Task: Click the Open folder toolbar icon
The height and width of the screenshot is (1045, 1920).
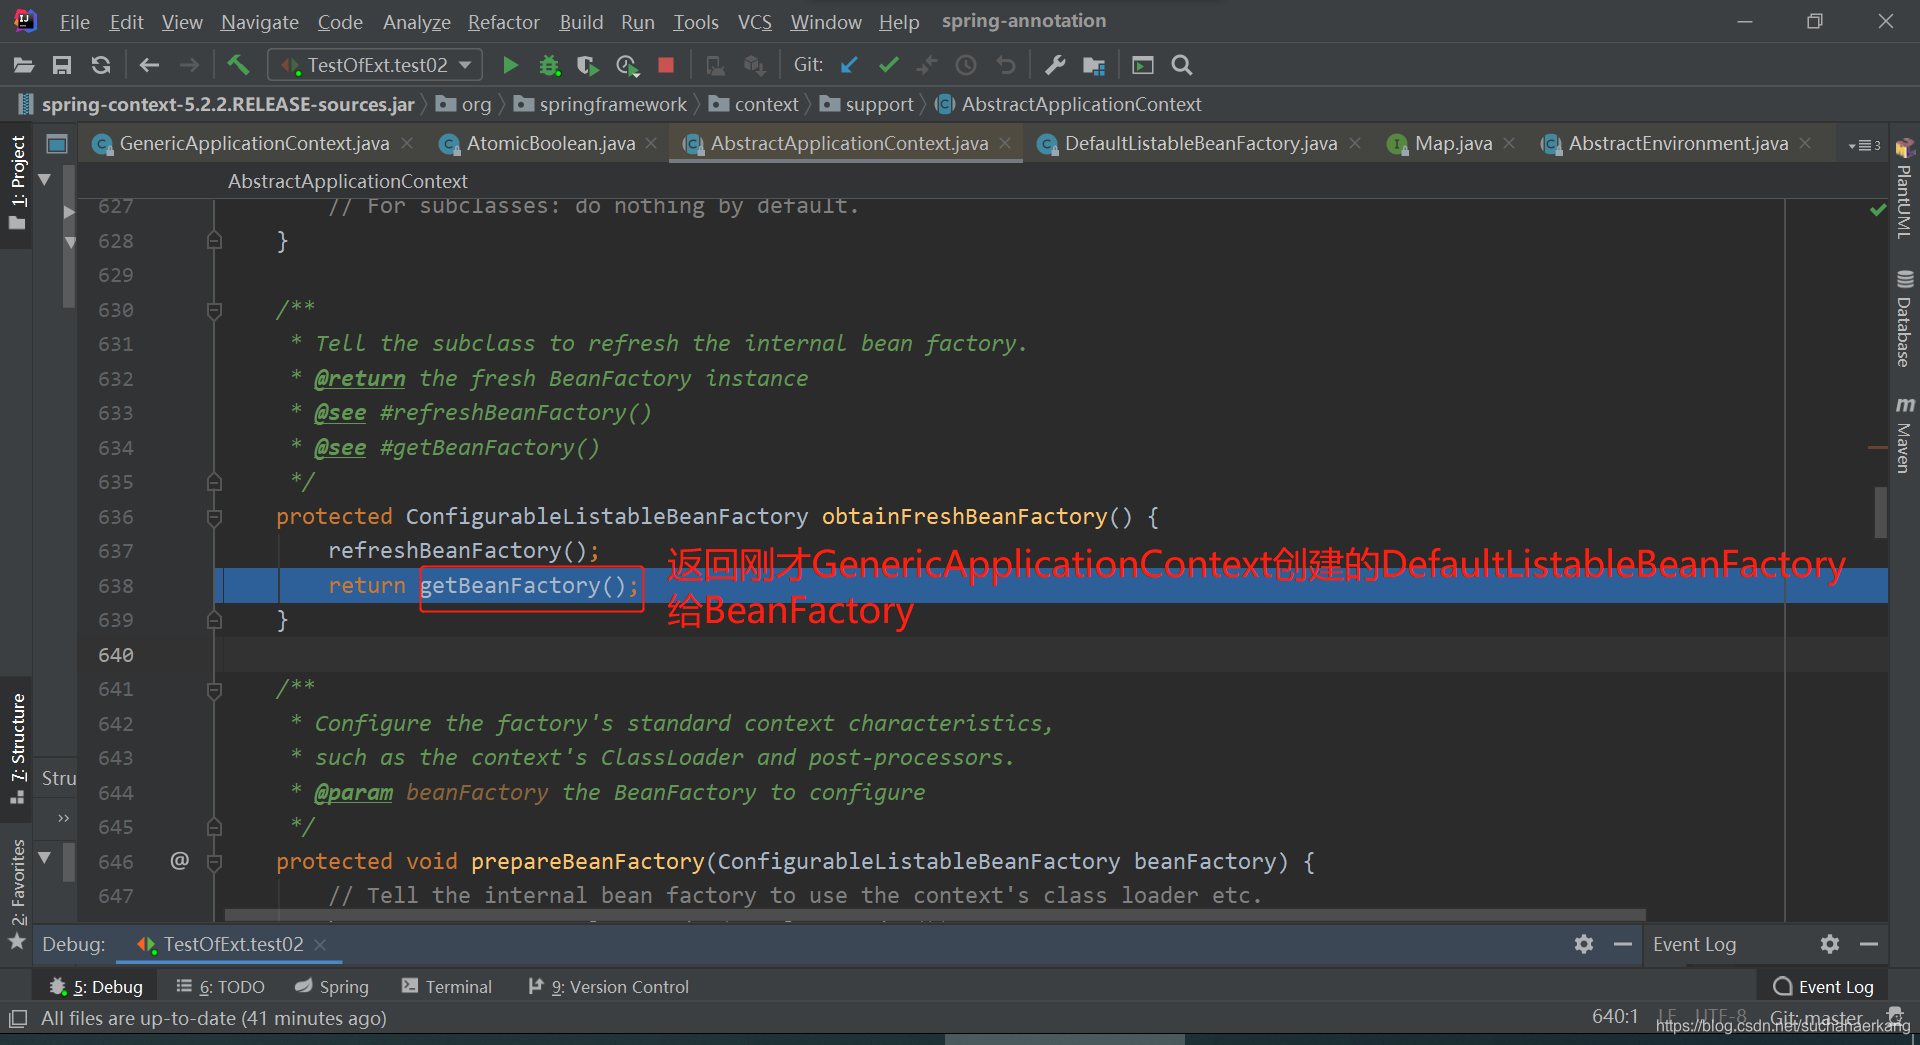Action: click(x=24, y=66)
